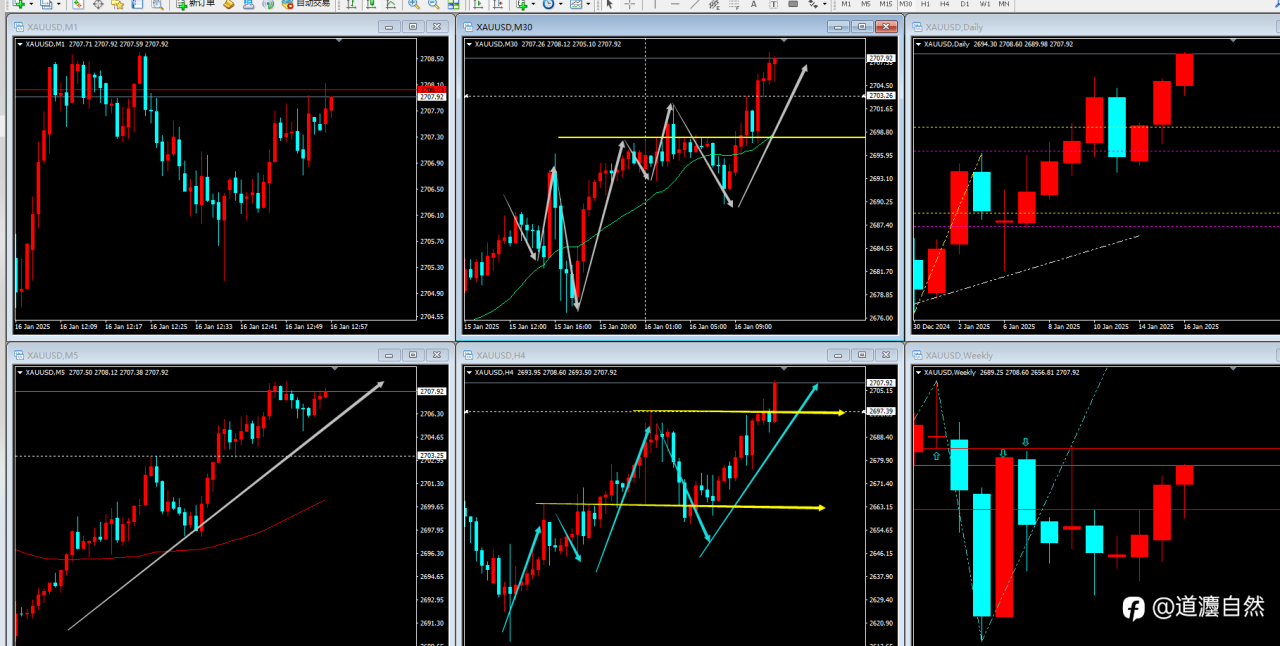Select the D1 timeframe button
This screenshot has height=646, width=1280.
click(965, 4)
